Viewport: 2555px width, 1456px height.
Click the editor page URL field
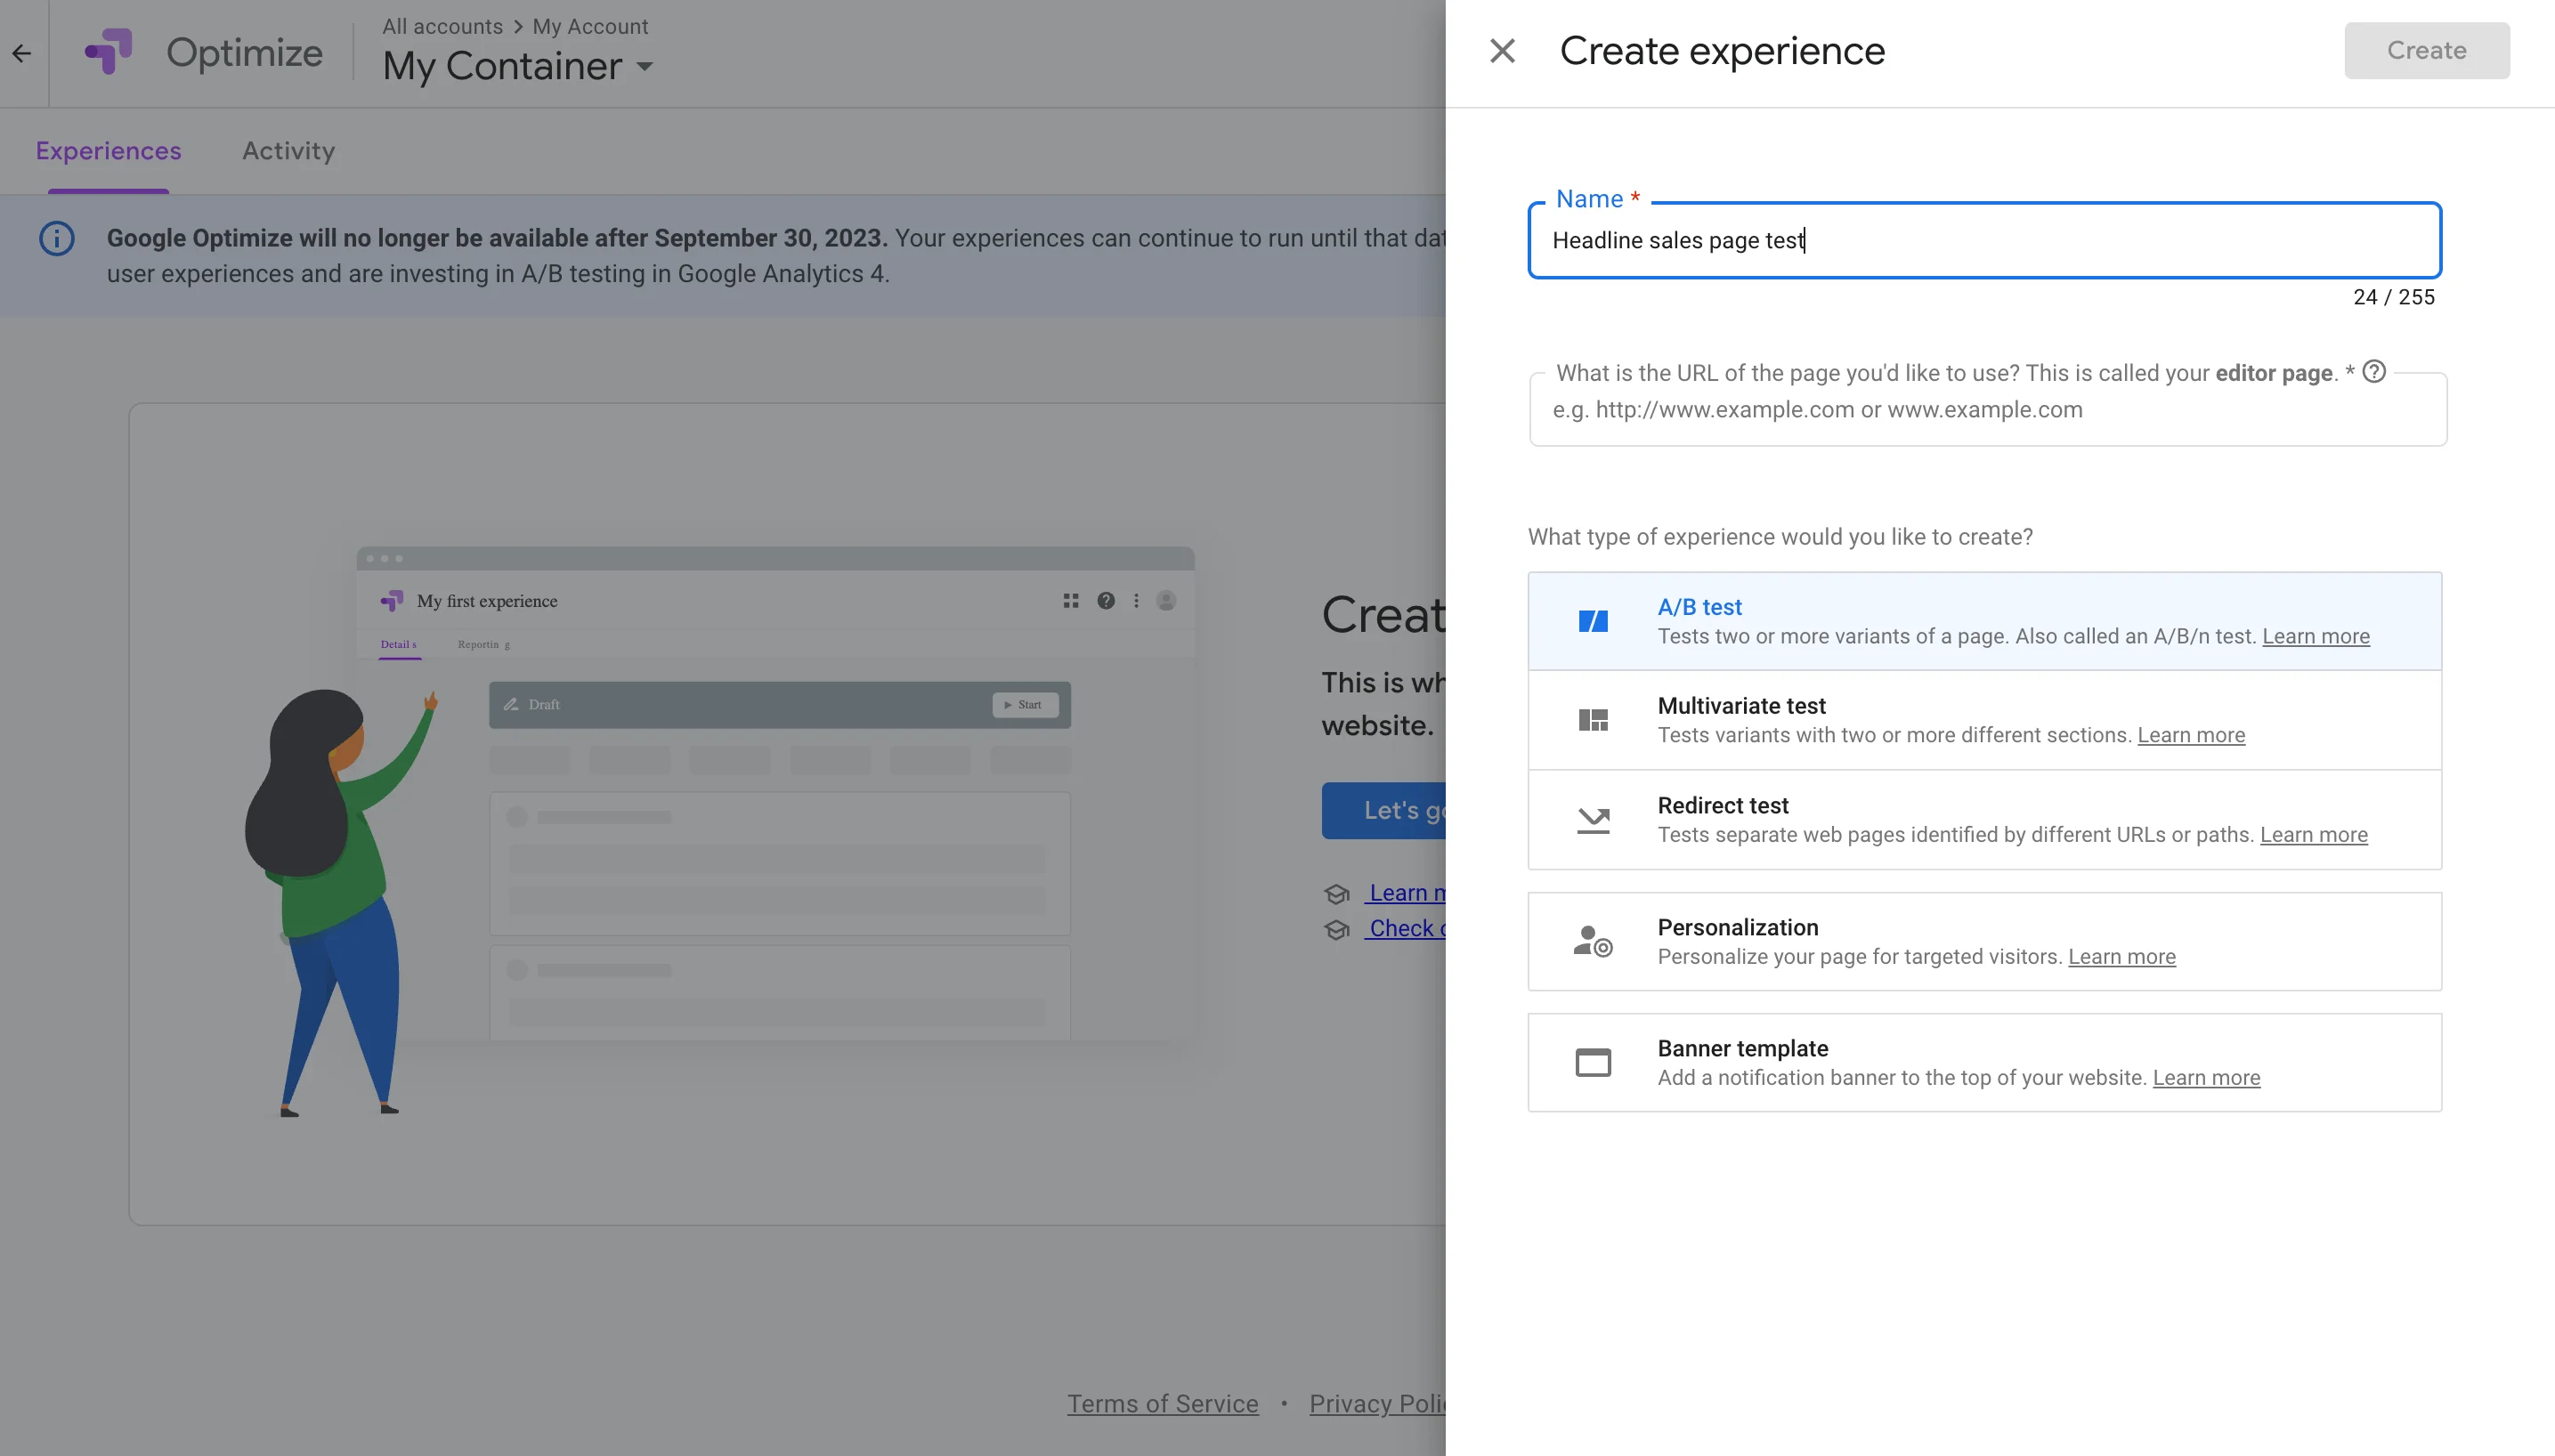pyautogui.click(x=1987, y=410)
